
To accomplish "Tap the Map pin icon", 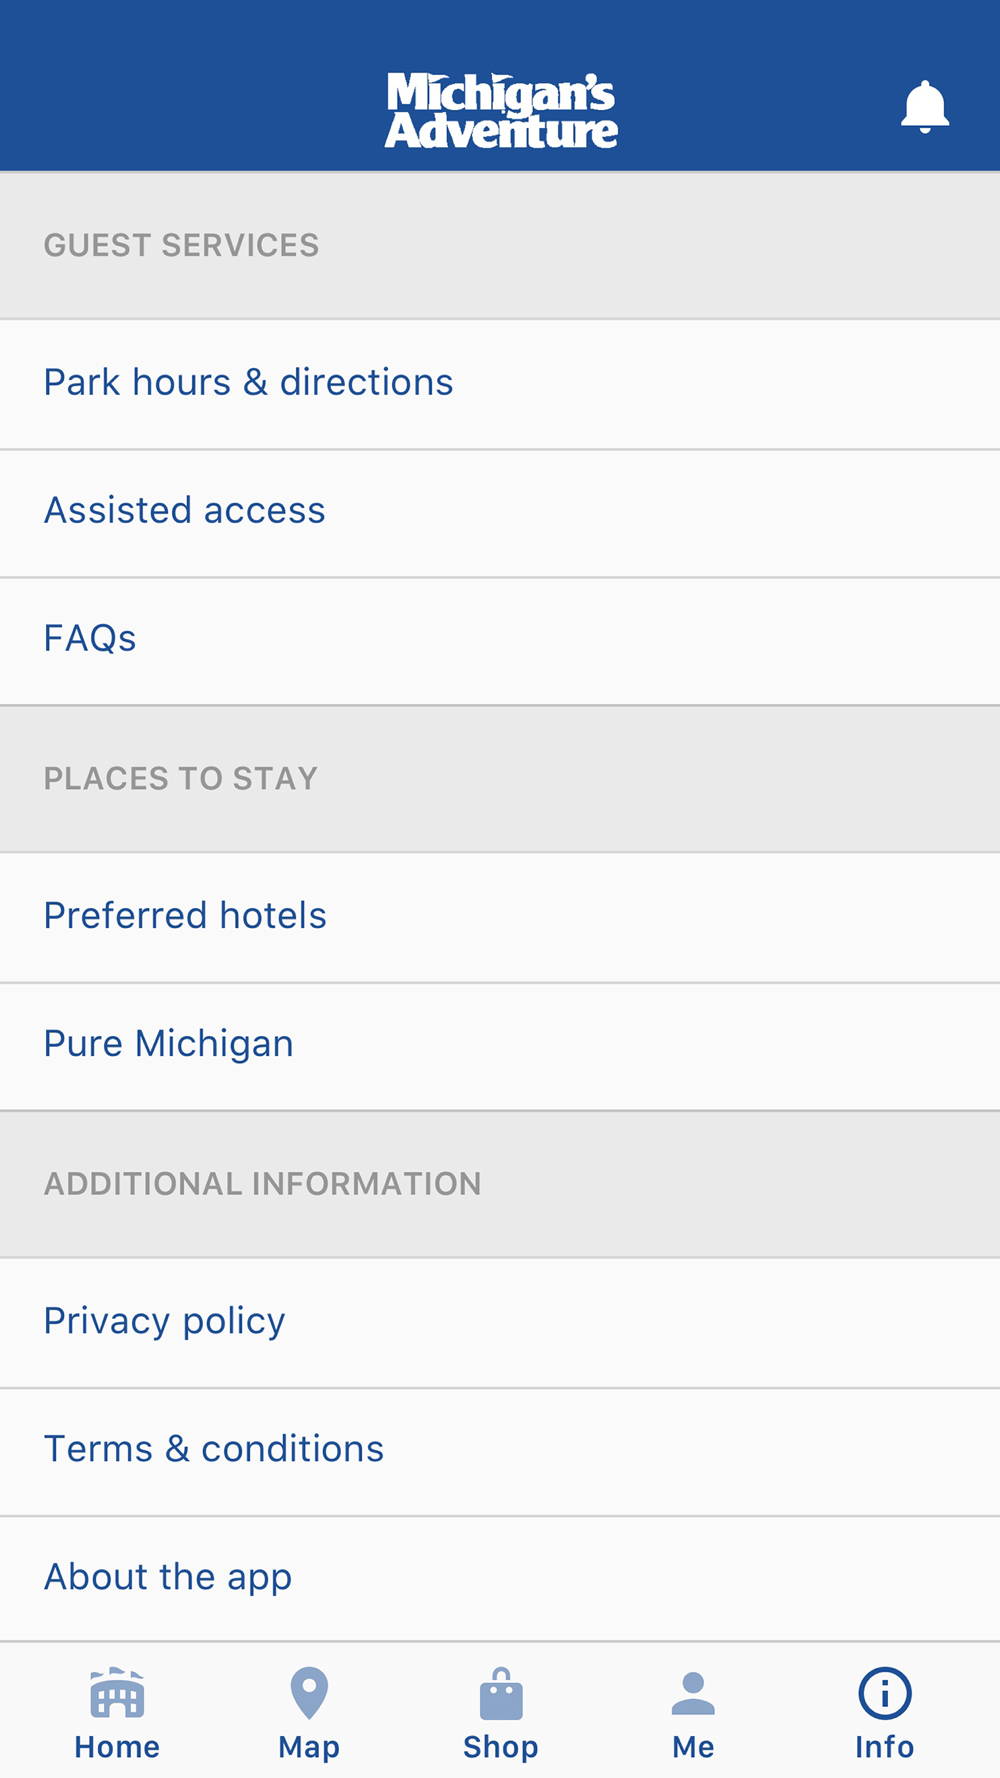I will click(x=309, y=1692).
